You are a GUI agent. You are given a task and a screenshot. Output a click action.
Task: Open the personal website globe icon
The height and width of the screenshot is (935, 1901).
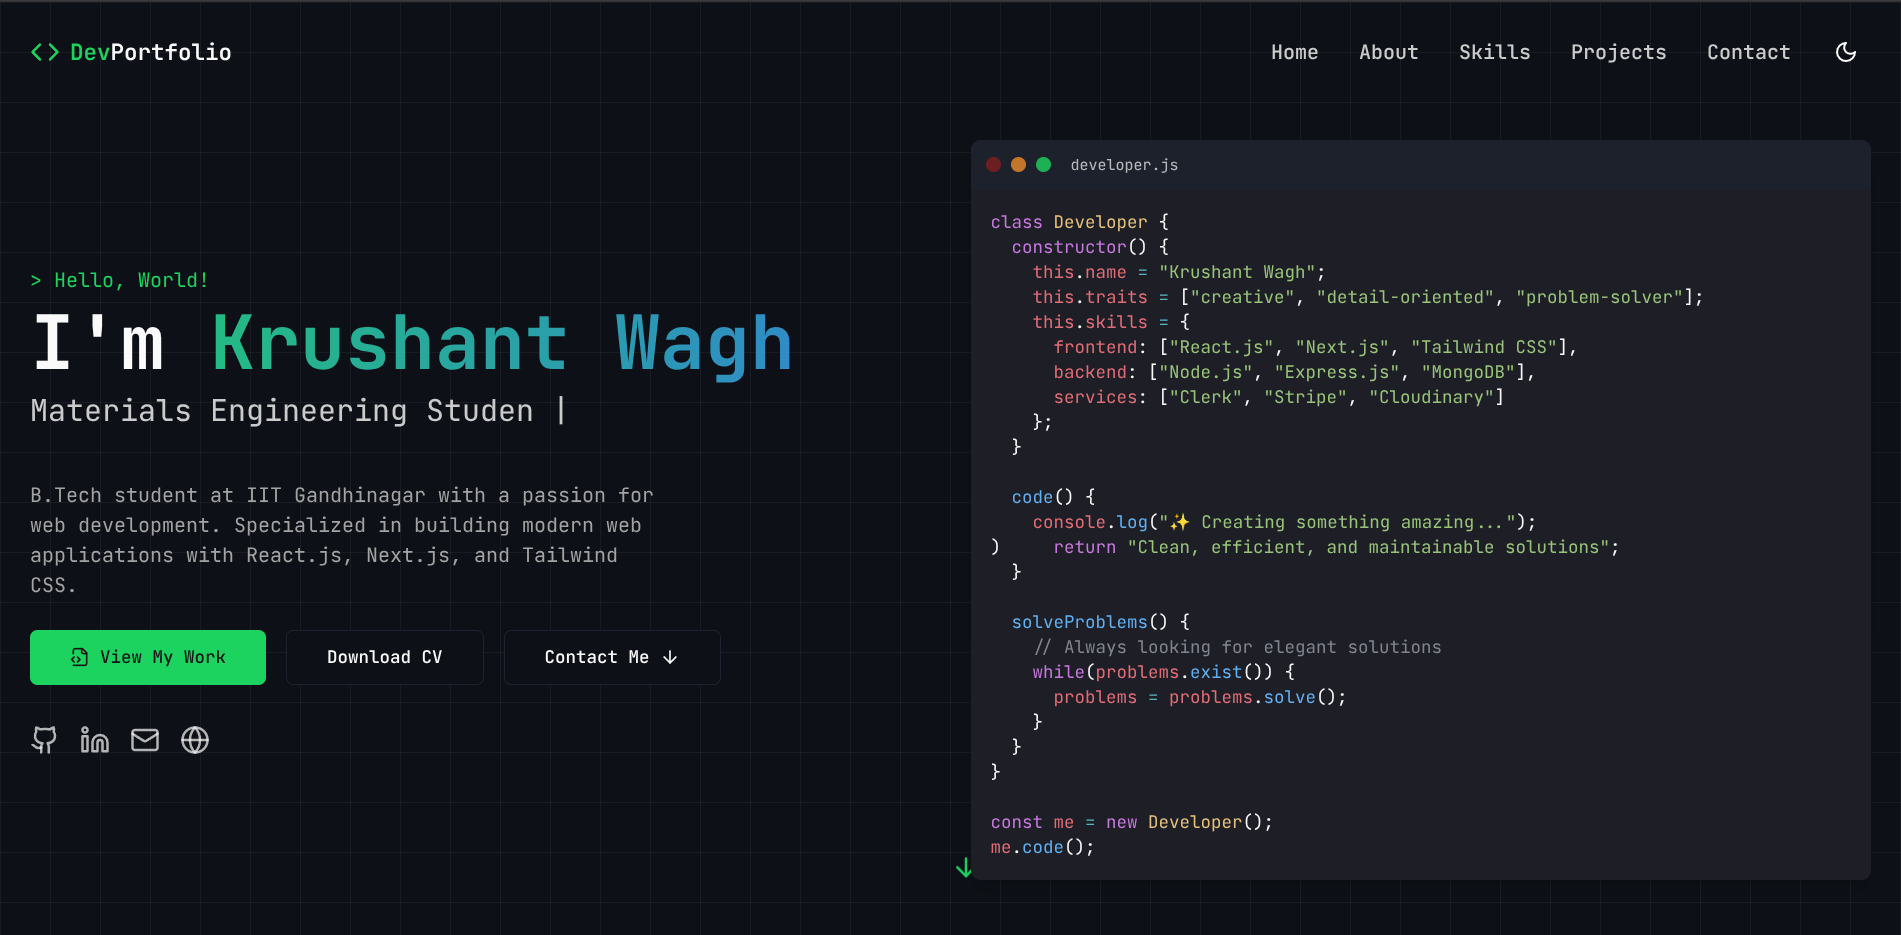click(x=195, y=740)
